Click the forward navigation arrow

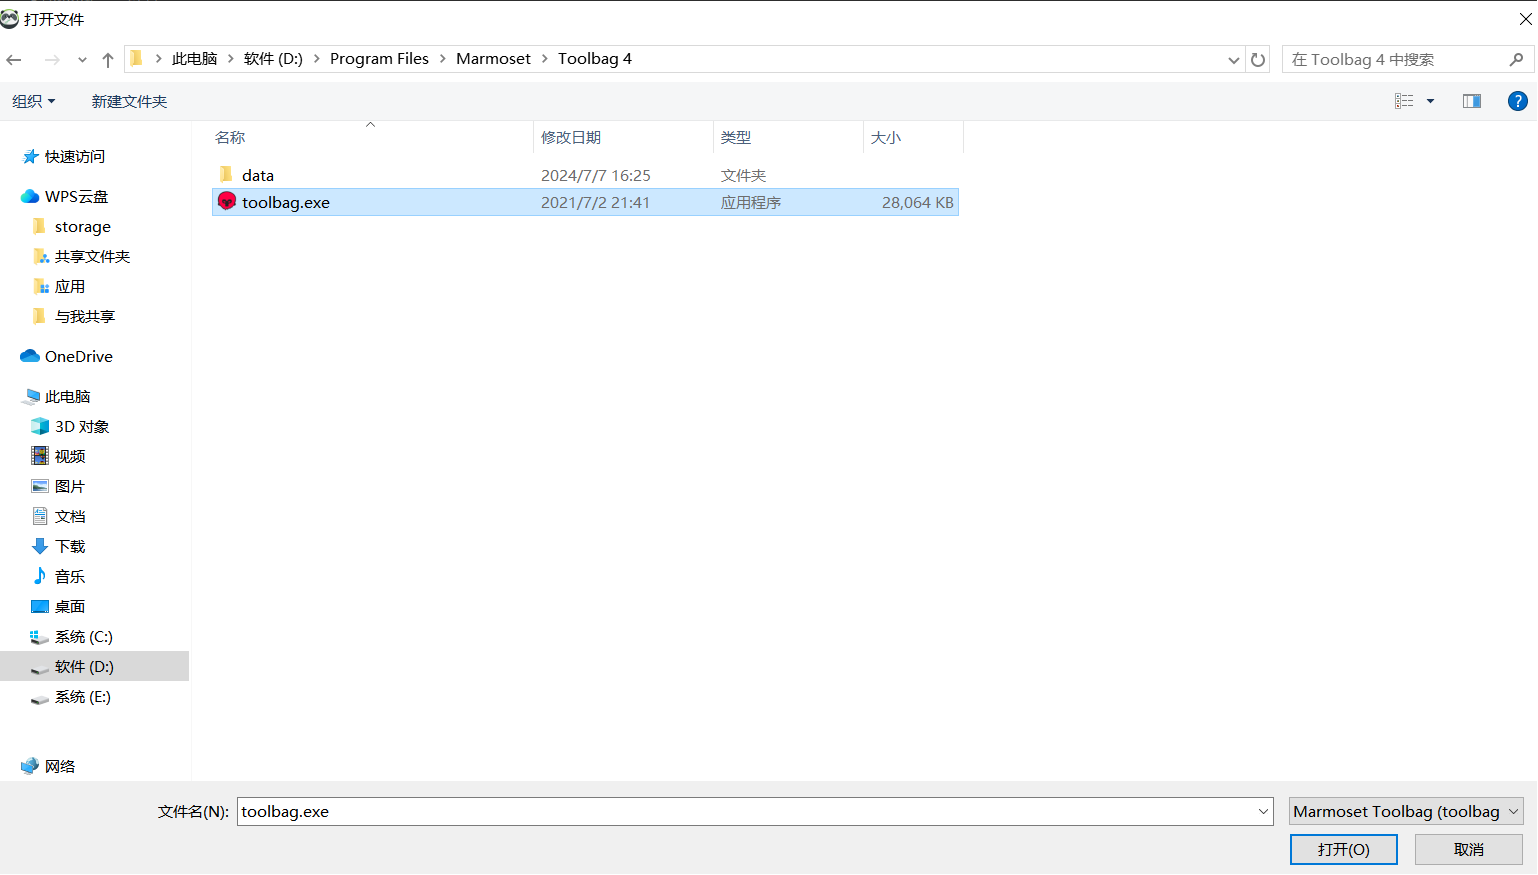(x=52, y=60)
